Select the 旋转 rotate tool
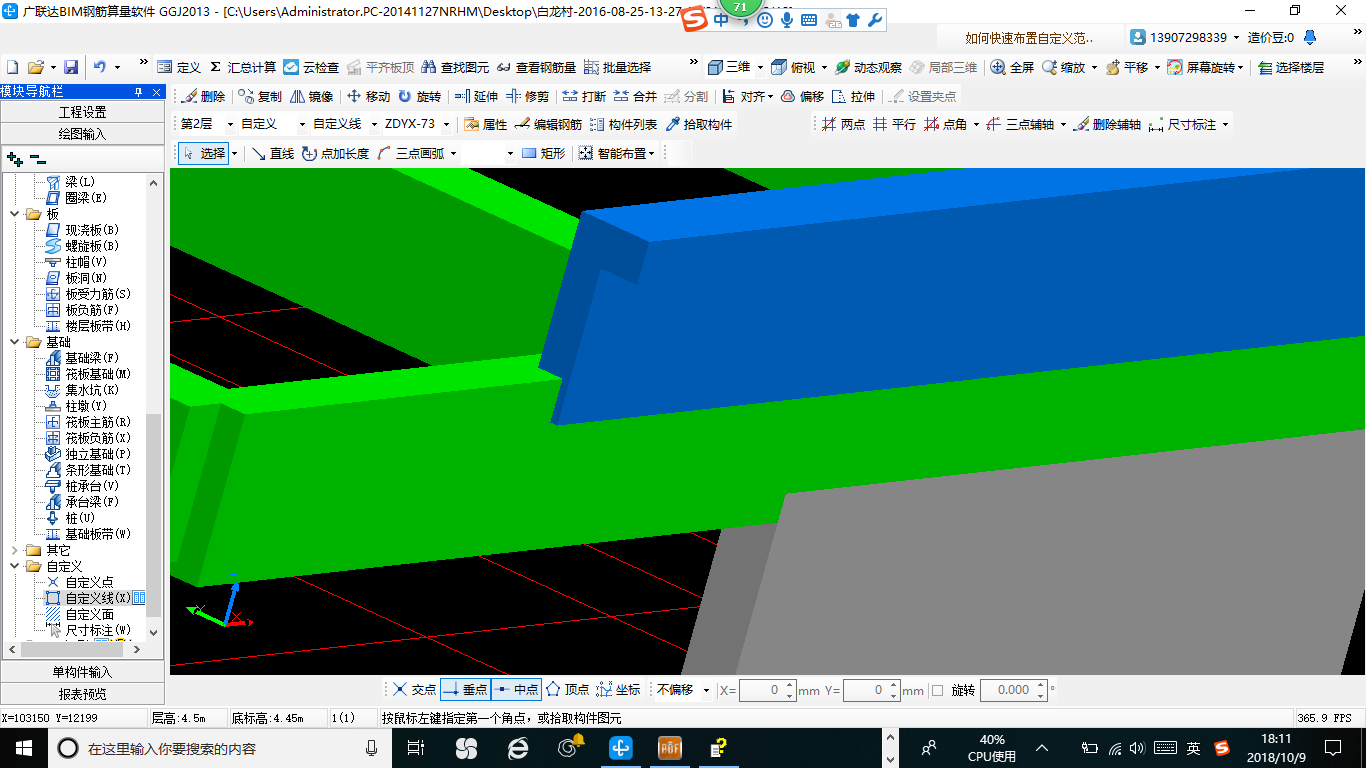The width and height of the screenshot is (1366, 768). pyautogui.click(x=419, y=96)
